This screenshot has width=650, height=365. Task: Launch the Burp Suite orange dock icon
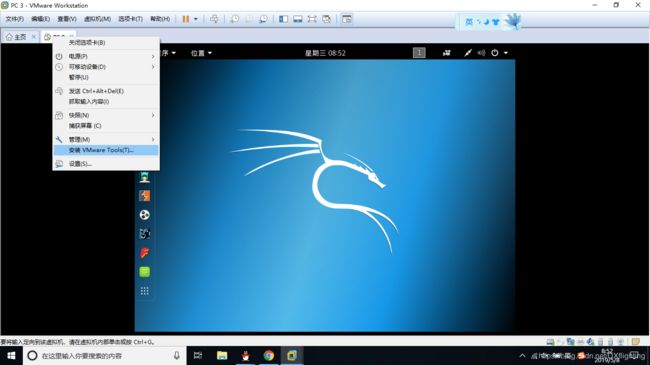click(x=145, y=196)
